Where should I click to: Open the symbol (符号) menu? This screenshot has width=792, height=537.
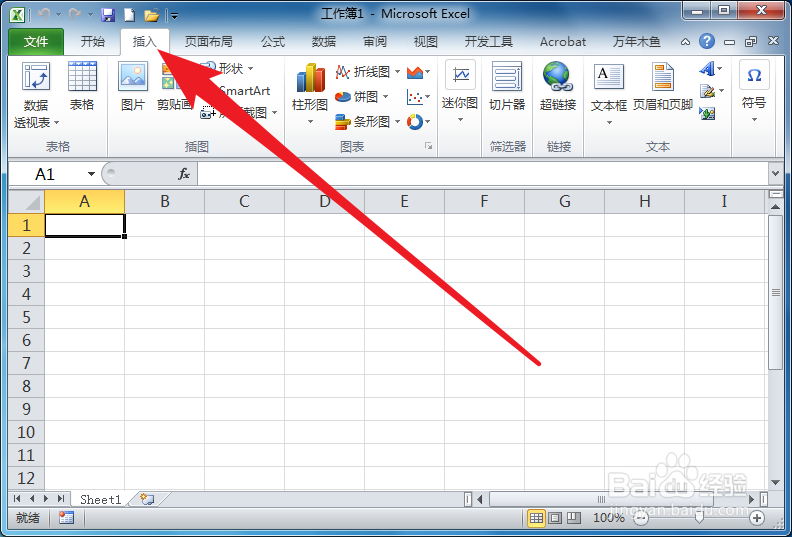pyautogui.click(x=754, y=91)
